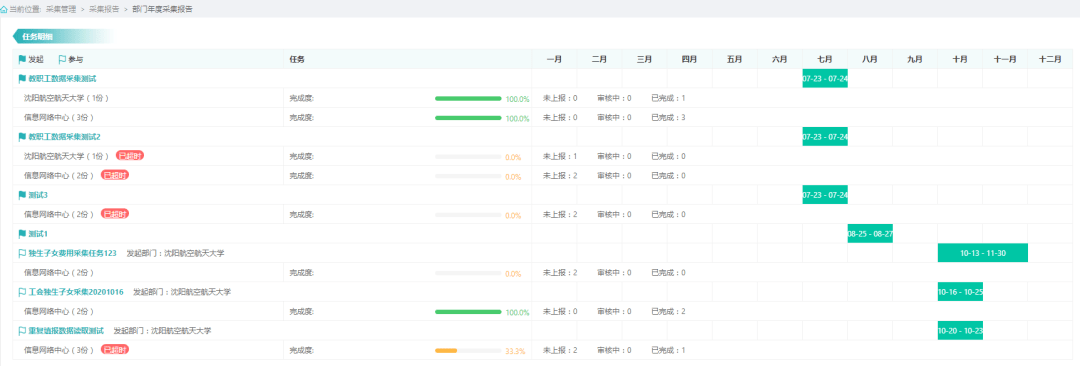Click outline flag of 重复填报数据读取测试
The height and width of the screenshot is (366, 1080).
(x=22, y=331)
